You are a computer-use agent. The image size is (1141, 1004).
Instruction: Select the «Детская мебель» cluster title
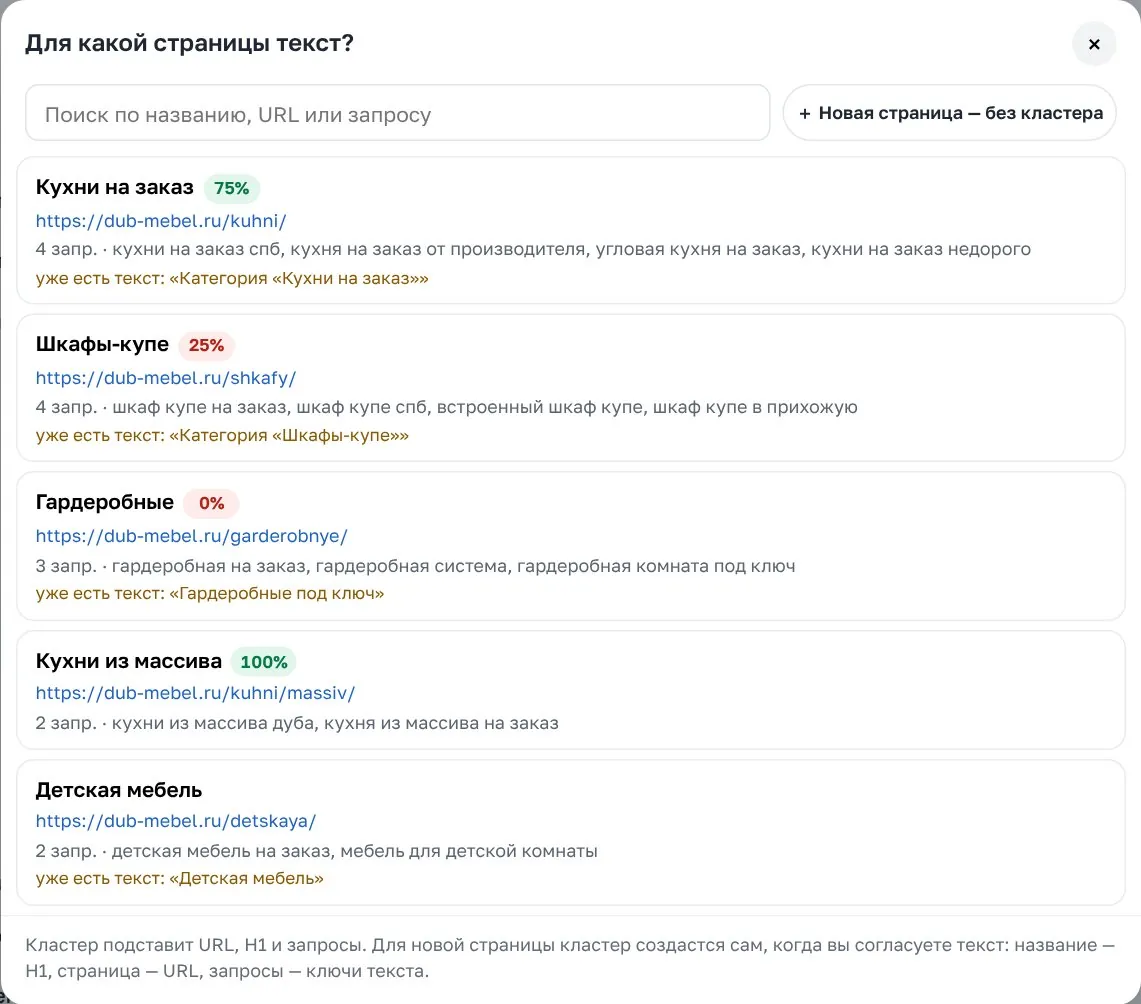[x=119, y=790]
